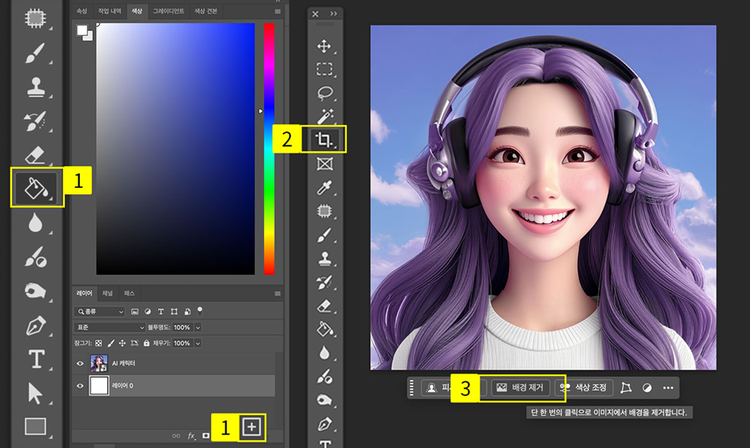The height and width of the screenshot is (448, 750).
Task: Select the 레이어 0 layer thumbnail
Action: click(x=100, y=386)
